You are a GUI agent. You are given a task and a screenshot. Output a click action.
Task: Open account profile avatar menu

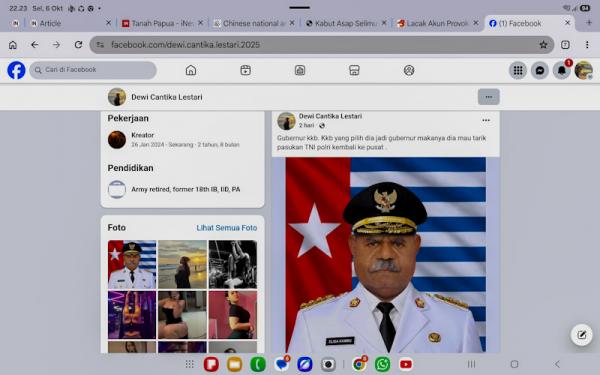click(583, 70)
